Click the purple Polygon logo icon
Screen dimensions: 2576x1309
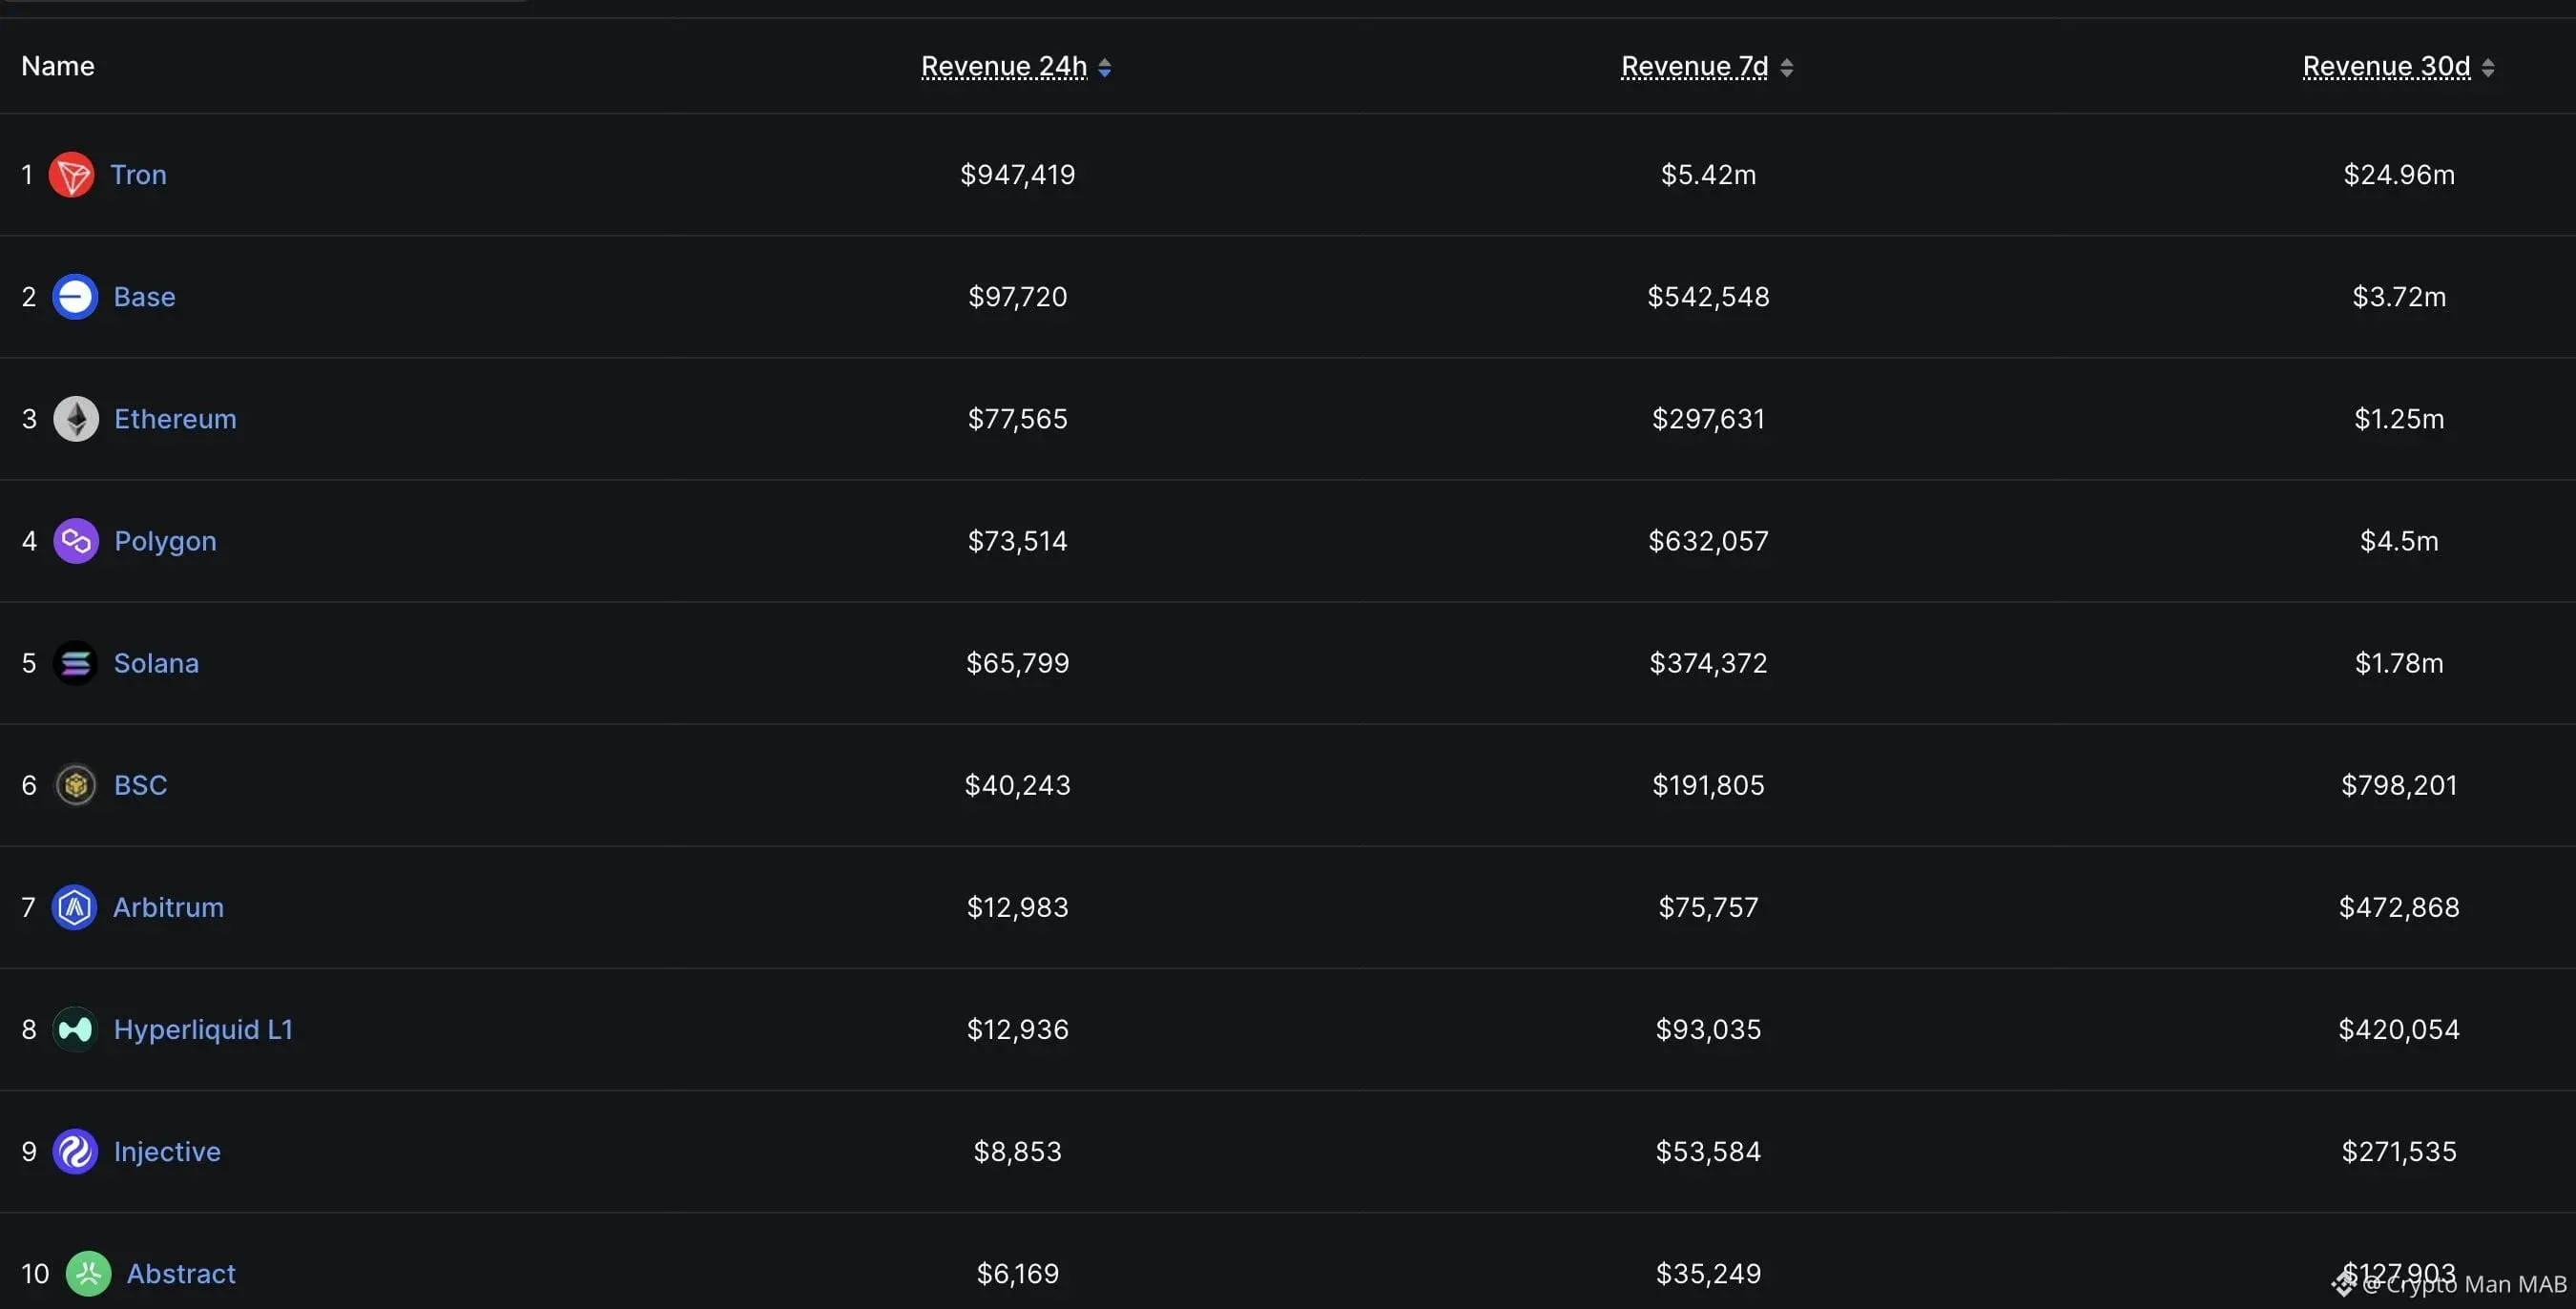[x=76, y=541]
